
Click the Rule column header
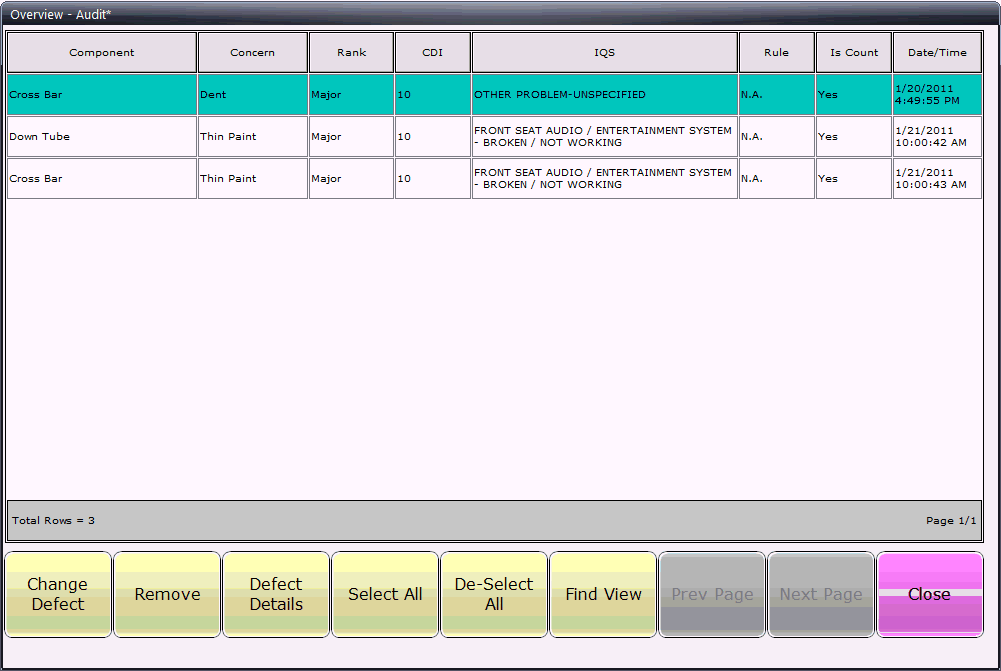(x=776, y=52)
